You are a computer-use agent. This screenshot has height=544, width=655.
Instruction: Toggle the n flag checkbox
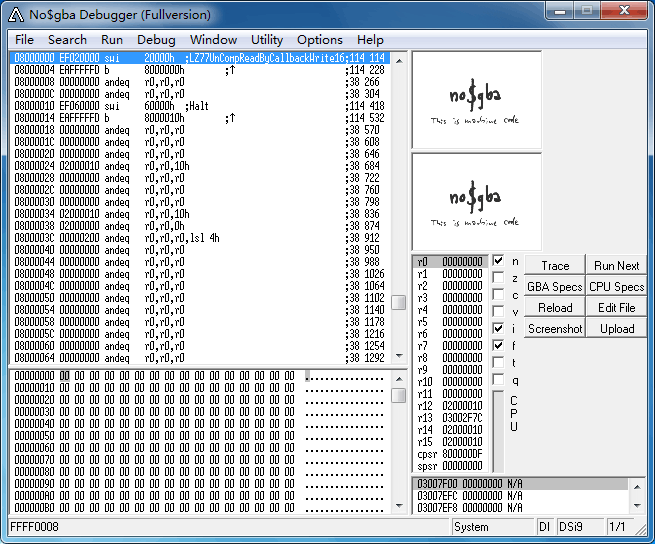tap(498, 261)
